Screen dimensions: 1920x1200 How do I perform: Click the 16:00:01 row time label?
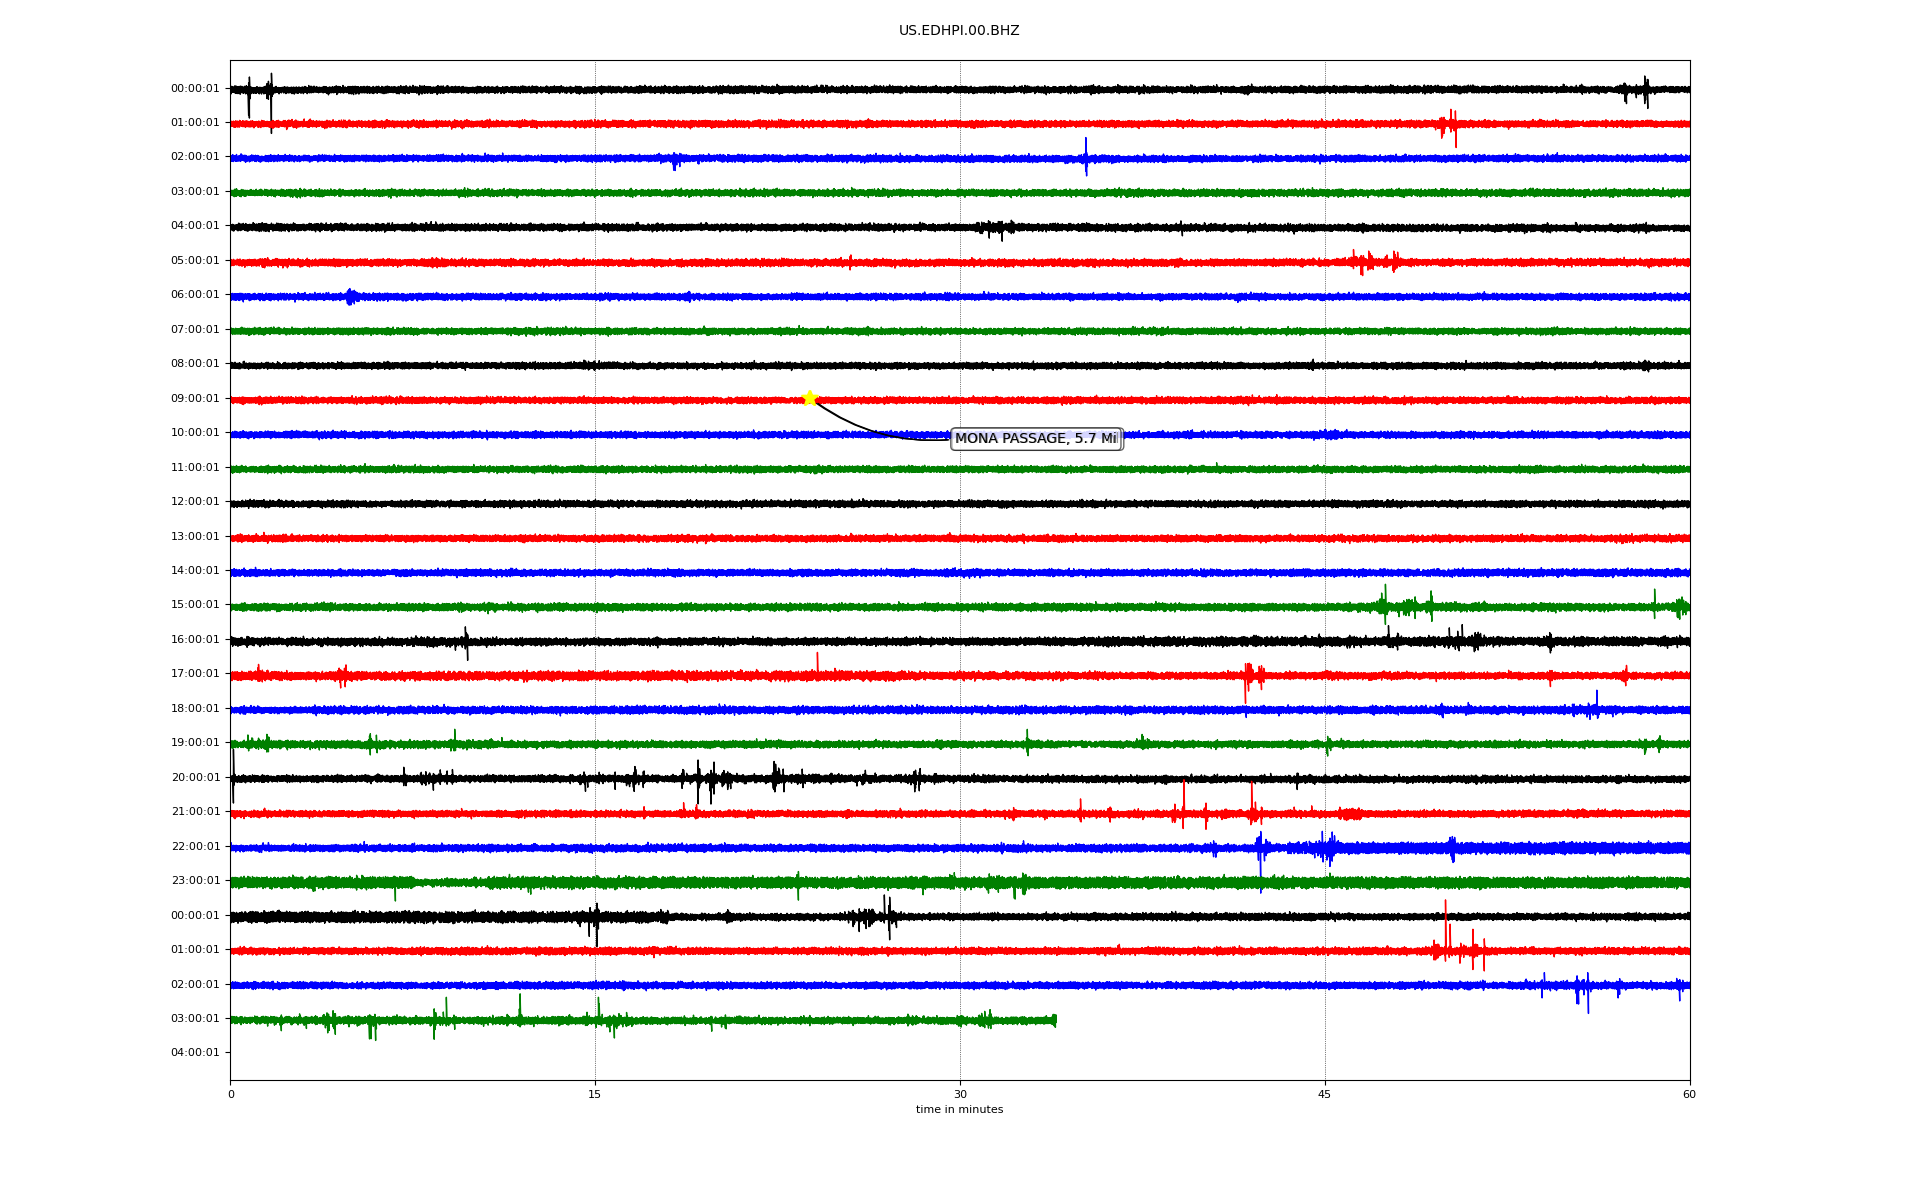pyautogui.click(x=195, y=640)
